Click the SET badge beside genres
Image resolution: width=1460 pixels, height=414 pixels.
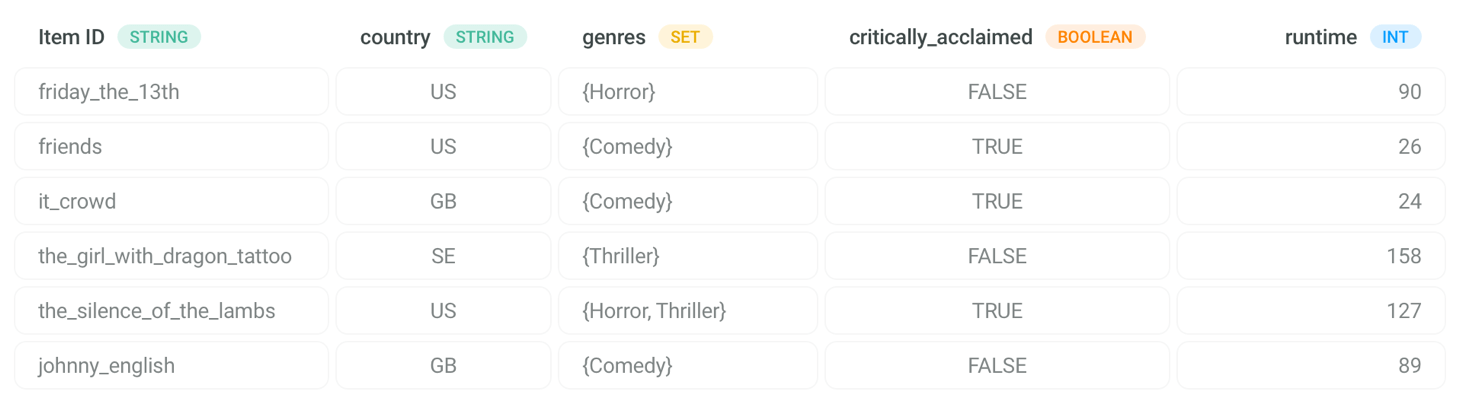[685, 37]
